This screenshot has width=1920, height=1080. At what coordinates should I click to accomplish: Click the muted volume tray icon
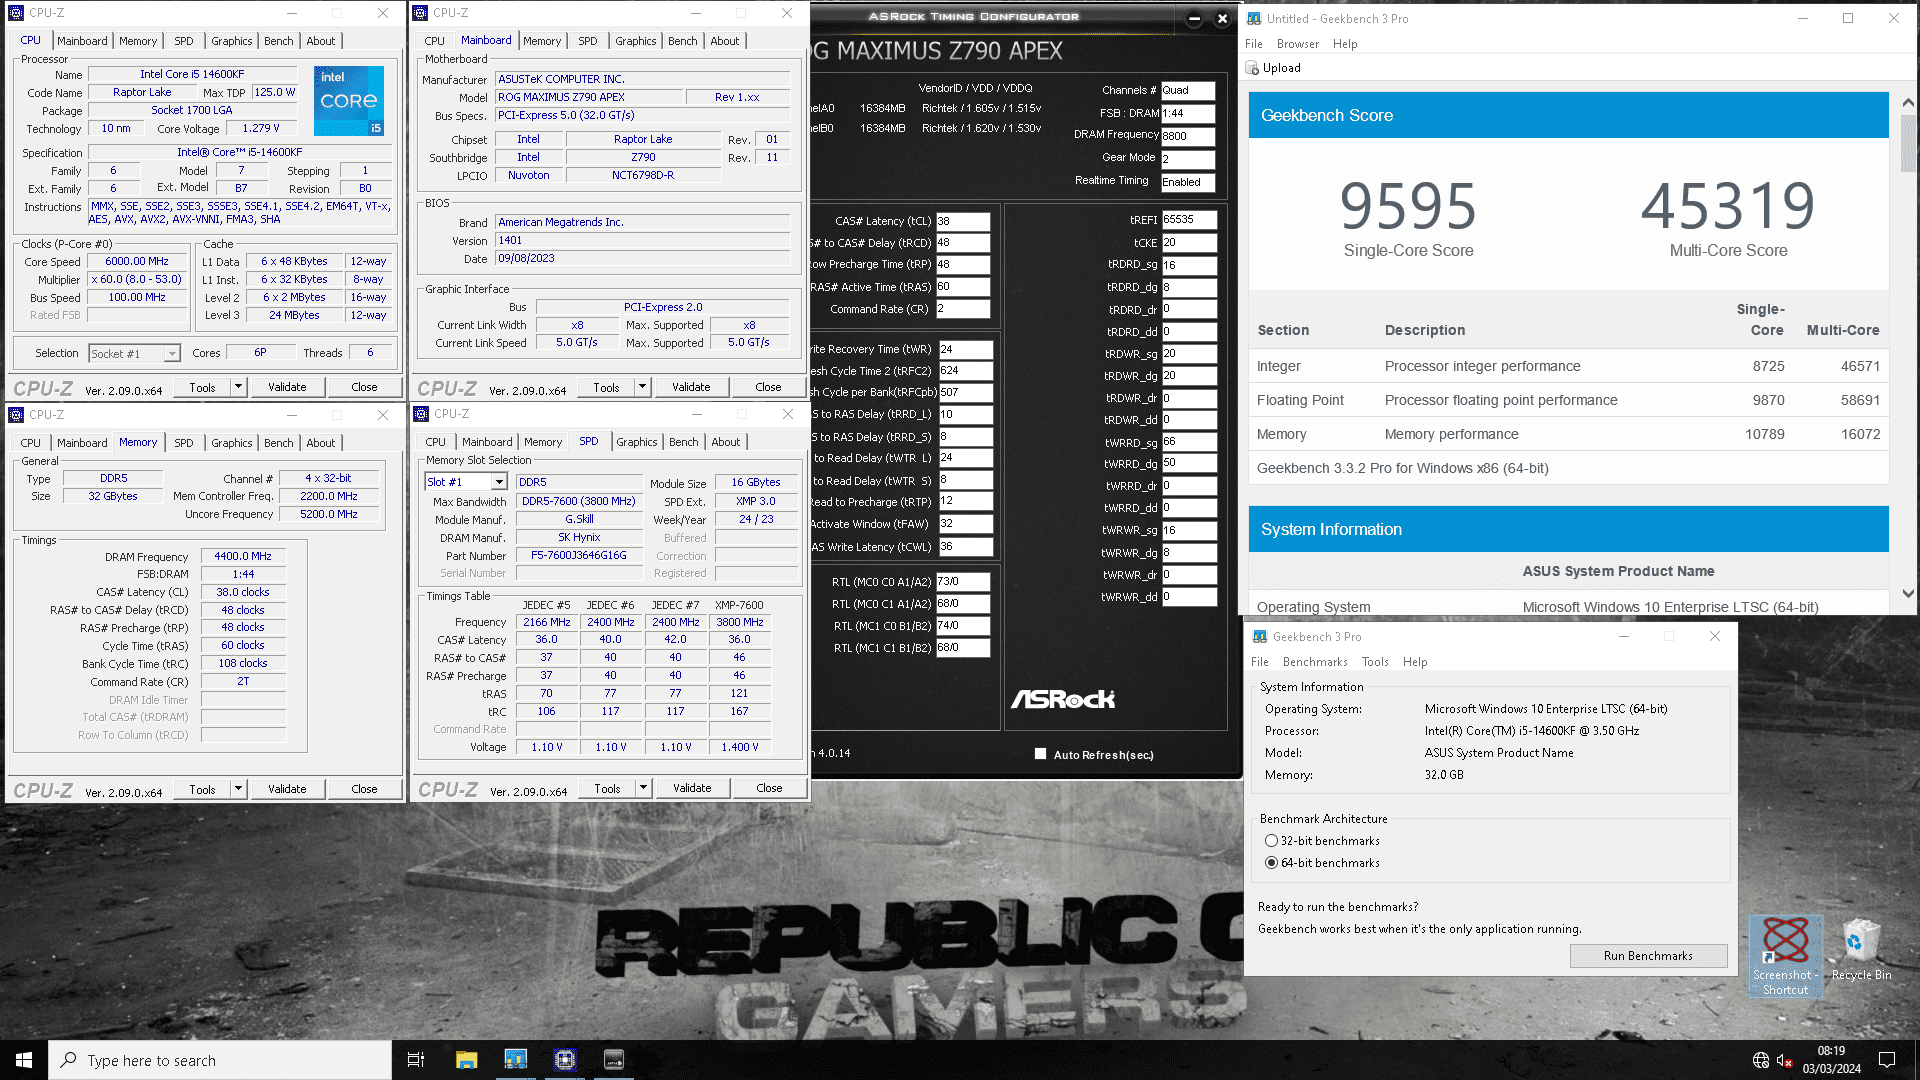[x=1785, y=1060]
